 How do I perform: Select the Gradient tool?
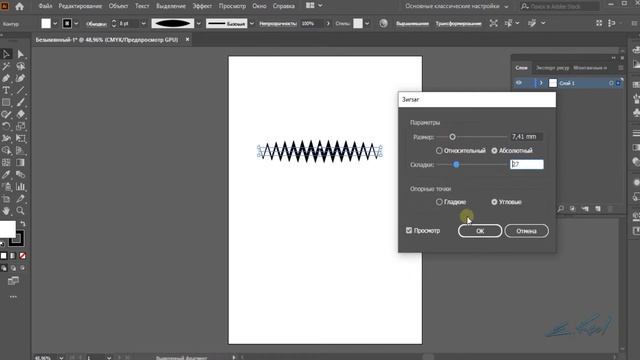[x=20, y=162]
